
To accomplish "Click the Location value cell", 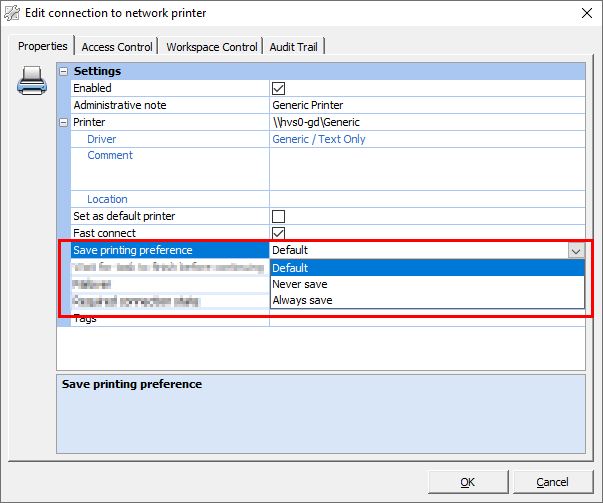I will (x=427, y=199).
